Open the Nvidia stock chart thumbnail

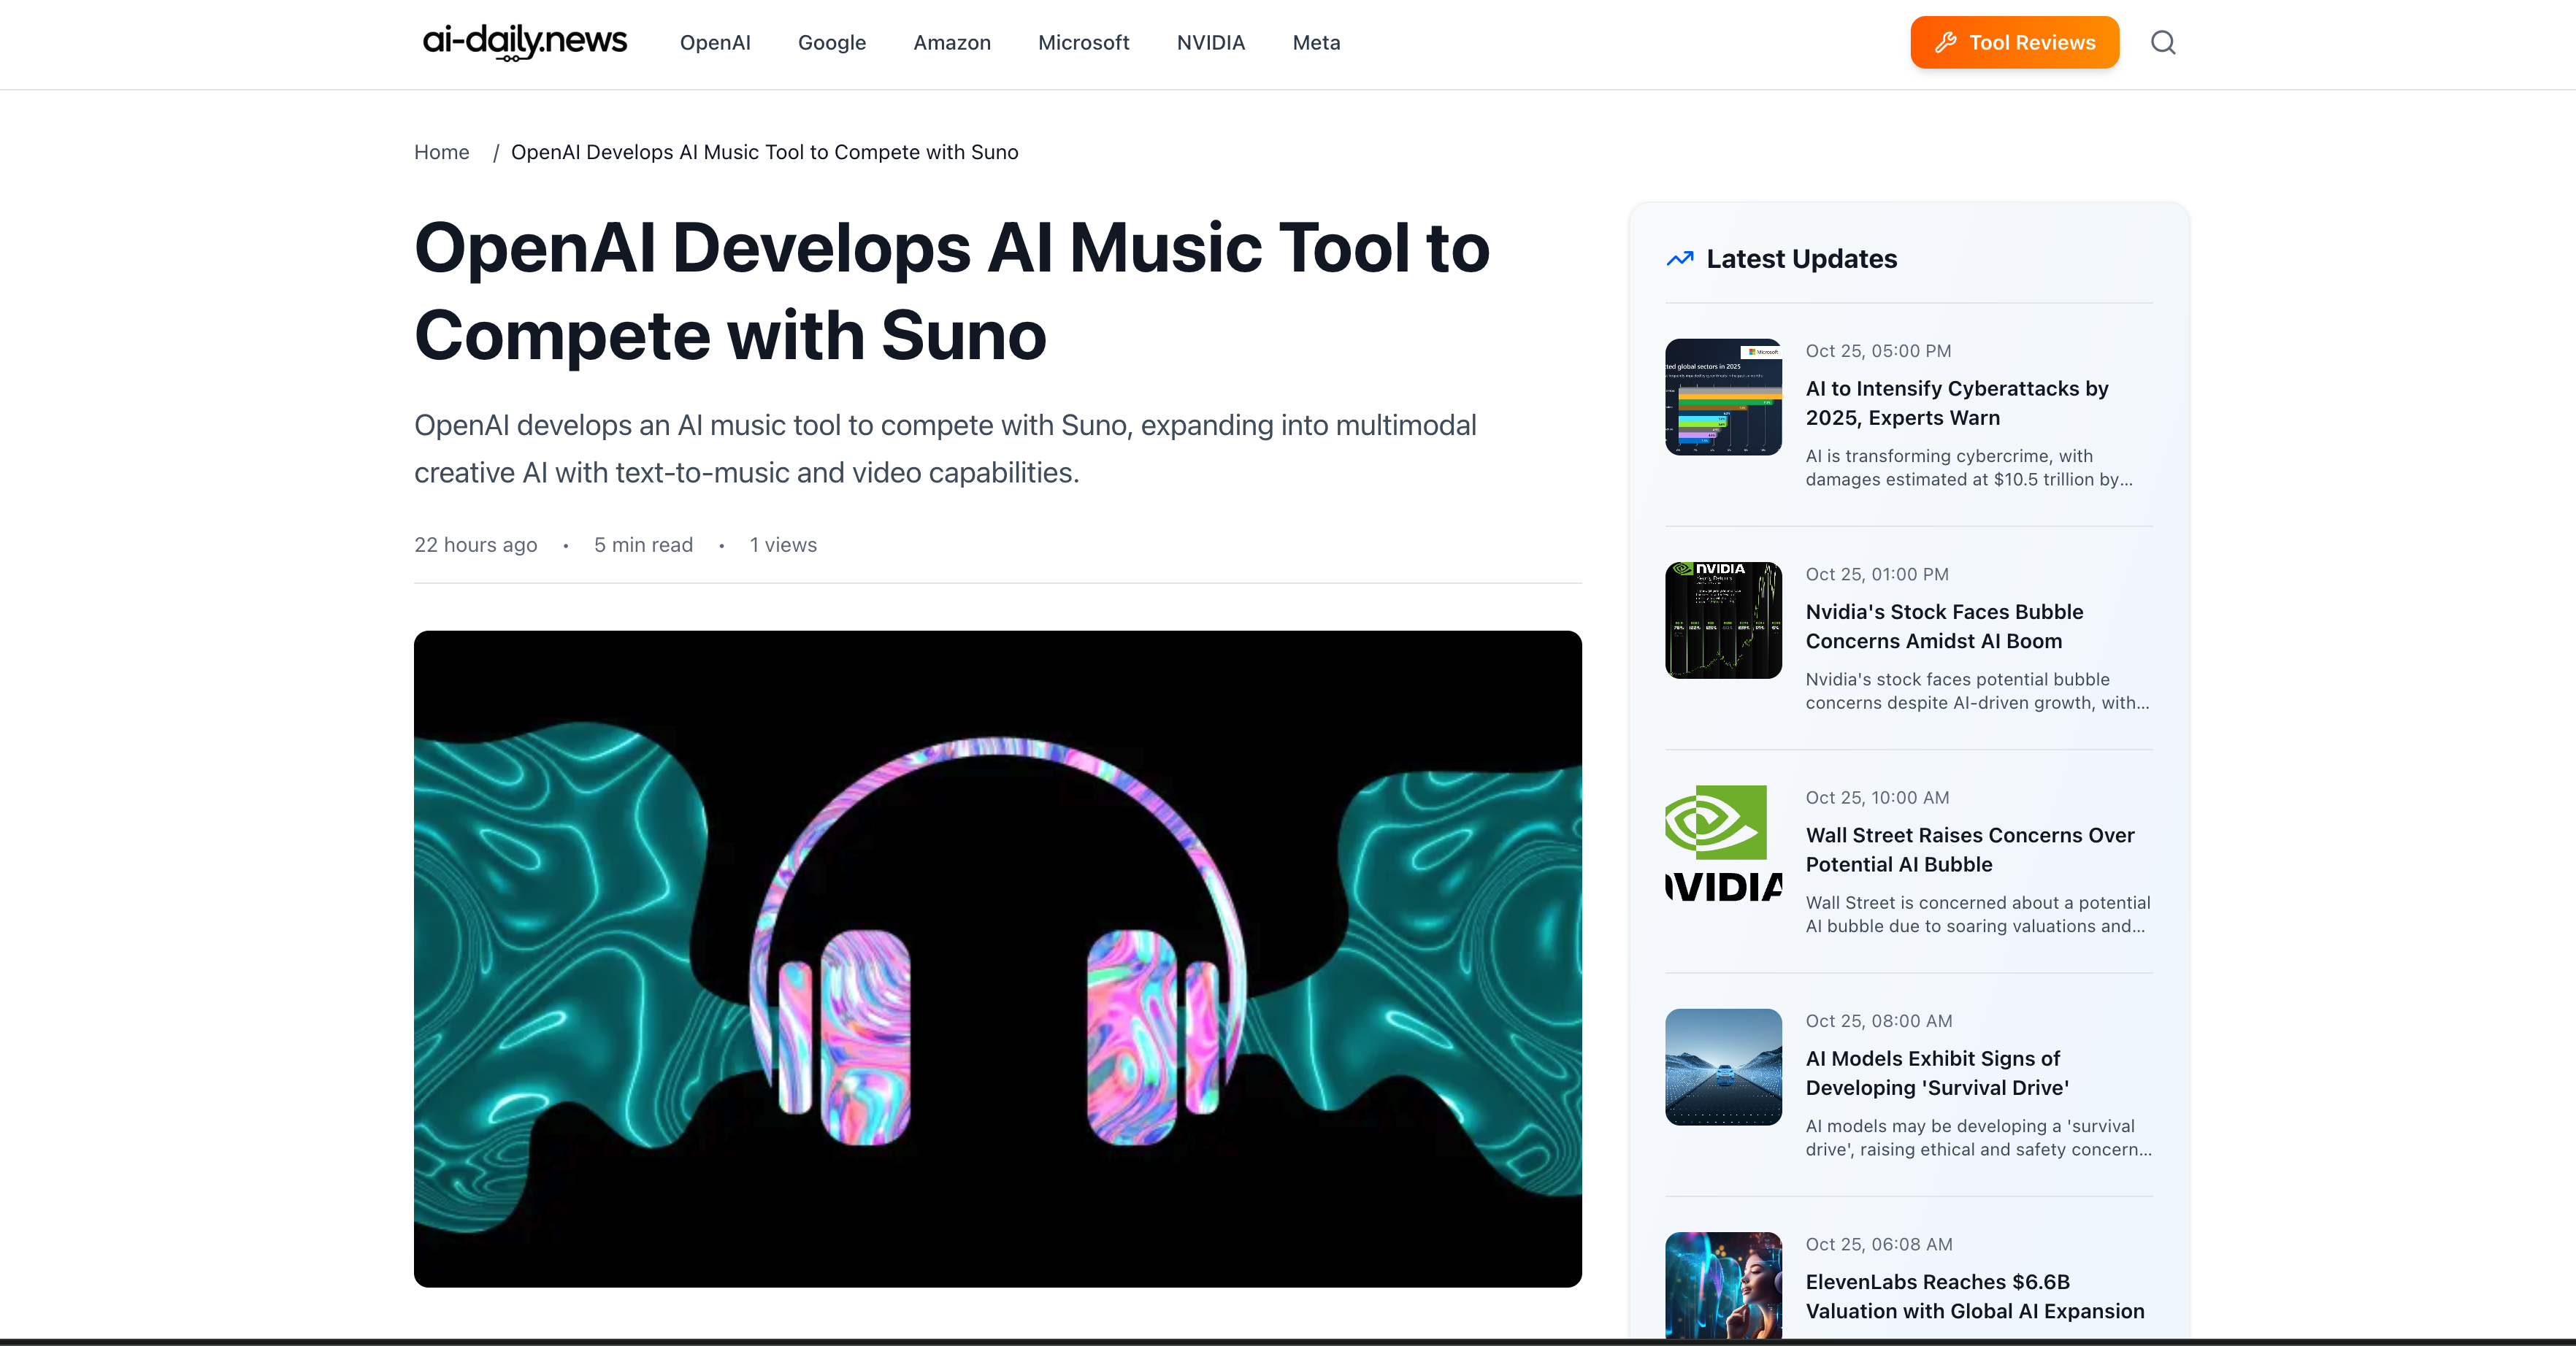point(1722,620)
